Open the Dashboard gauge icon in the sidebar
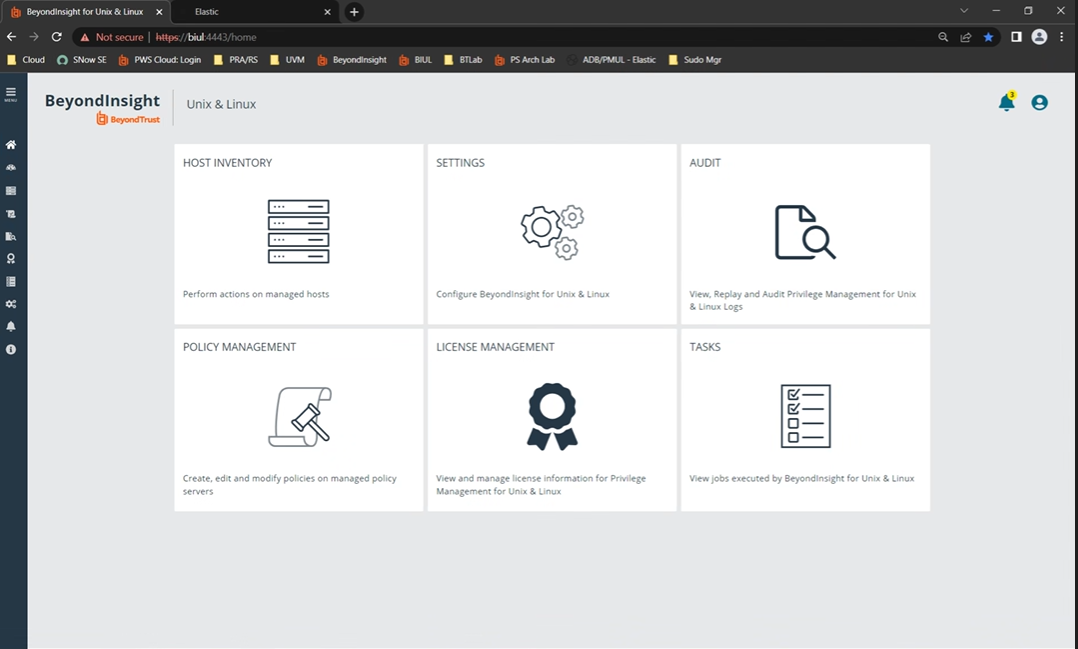1078x649 pixels. pos(11,168)
